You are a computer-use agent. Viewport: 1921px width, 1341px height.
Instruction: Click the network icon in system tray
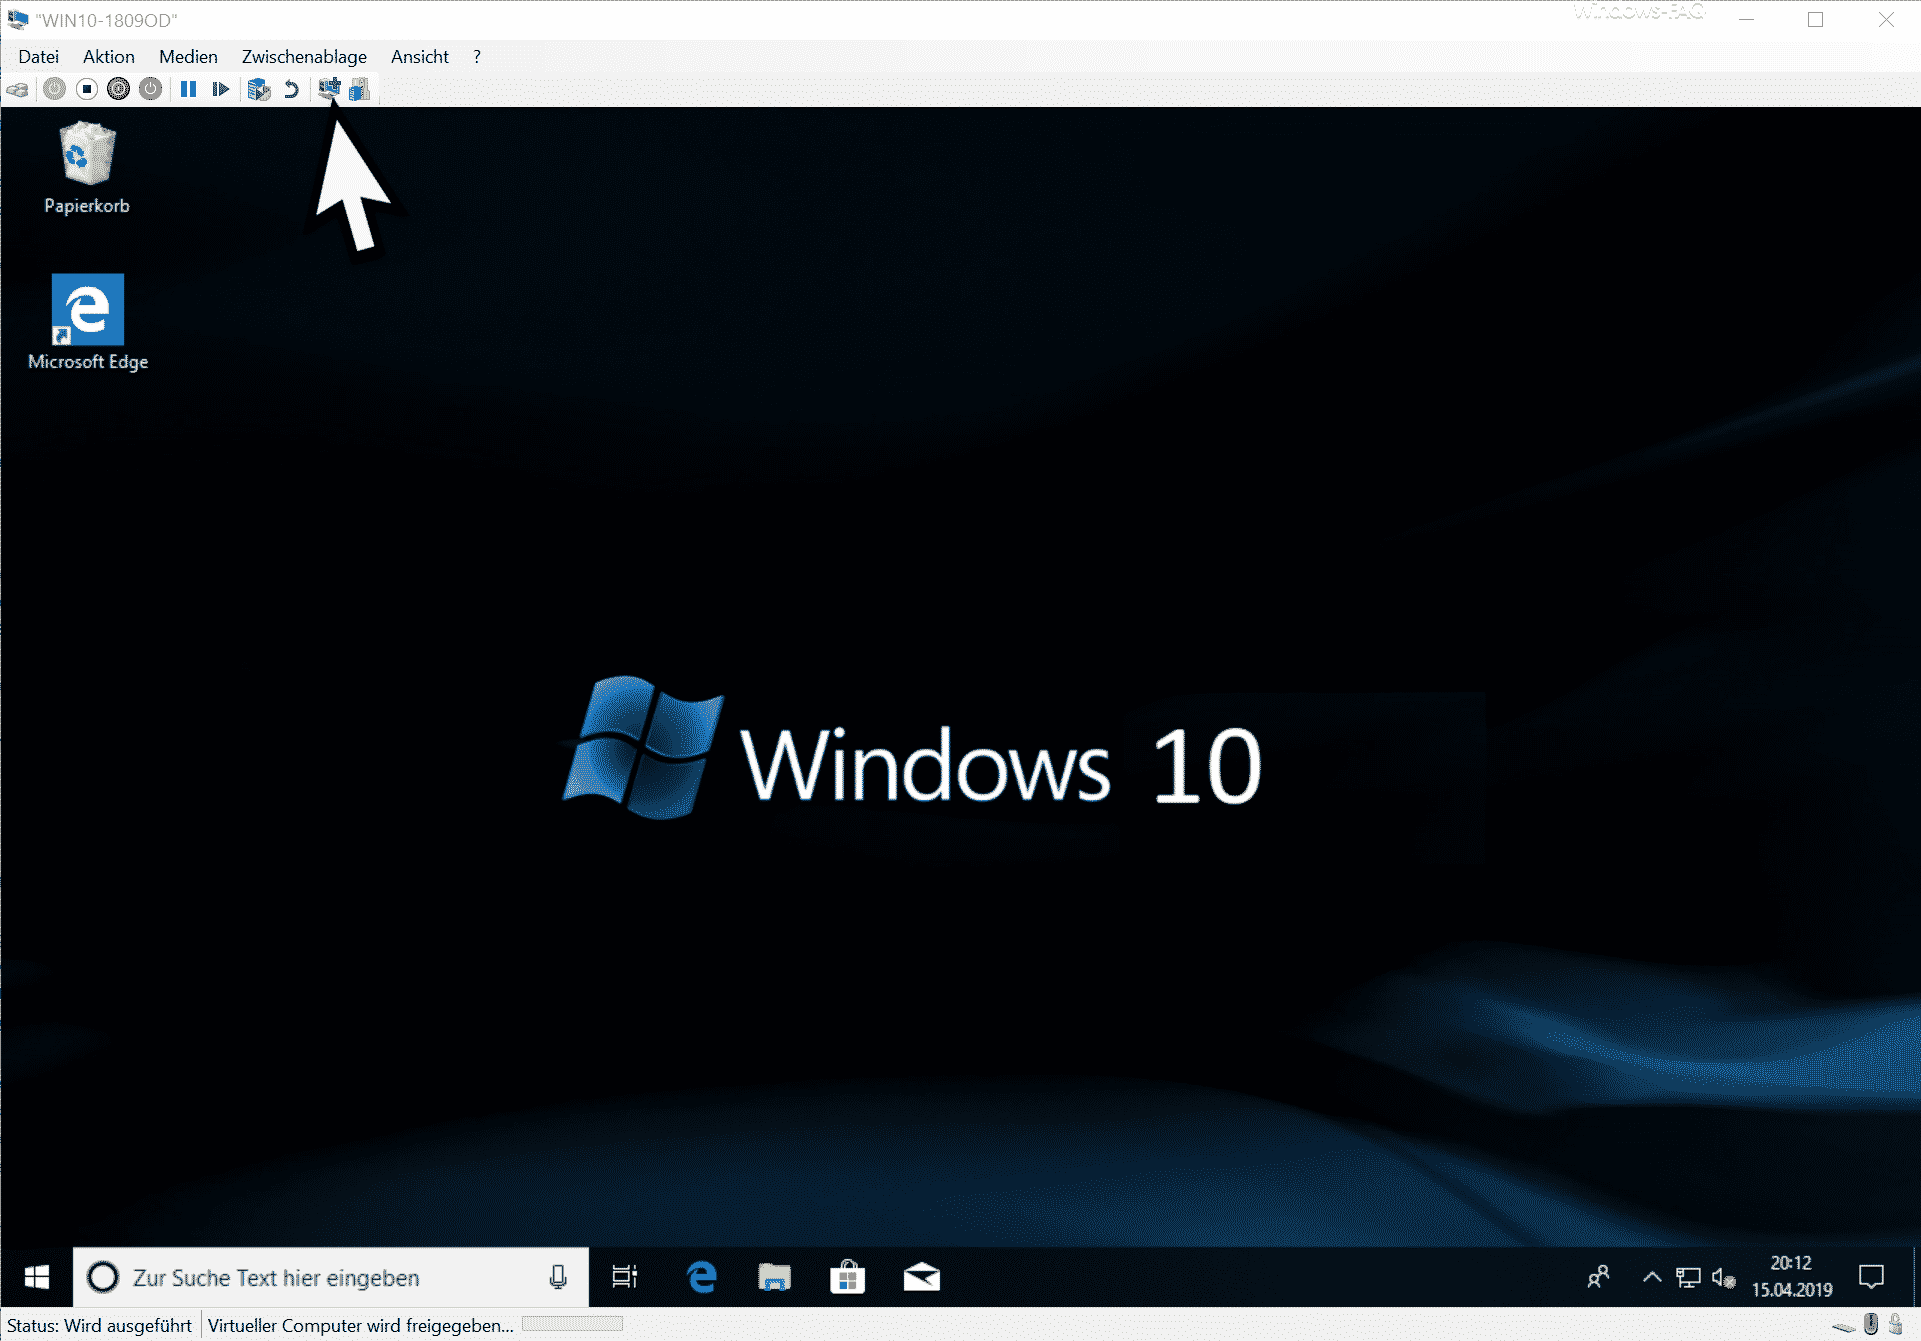pyautogui.click(x=1688, y=1277)
